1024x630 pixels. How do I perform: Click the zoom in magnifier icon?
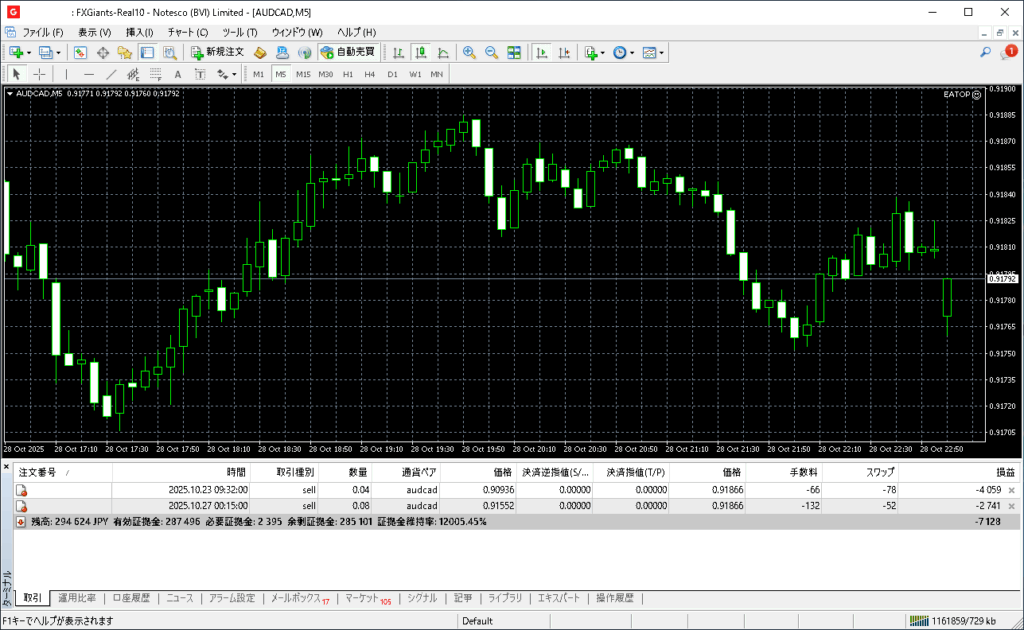pos(469,52)
